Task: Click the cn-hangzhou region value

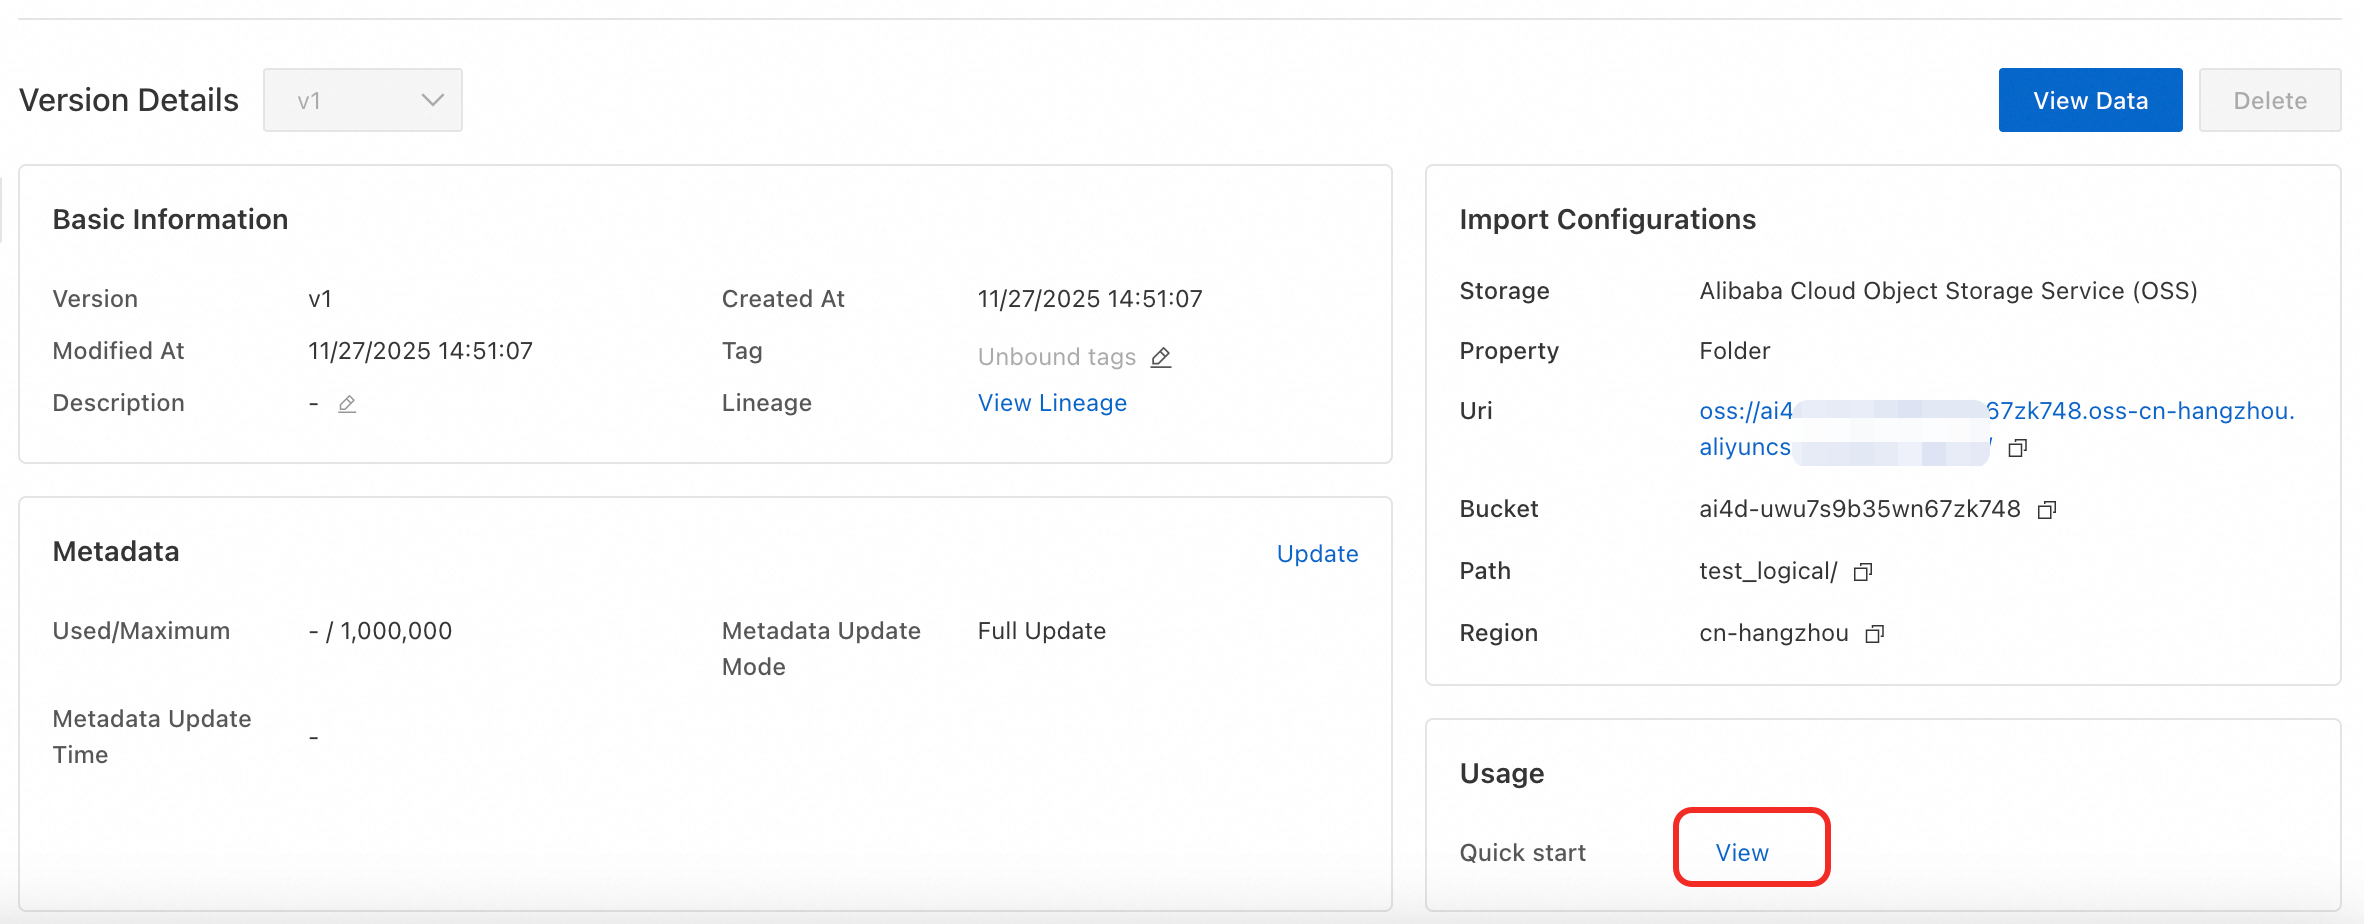Action: tap(1773, 633)
